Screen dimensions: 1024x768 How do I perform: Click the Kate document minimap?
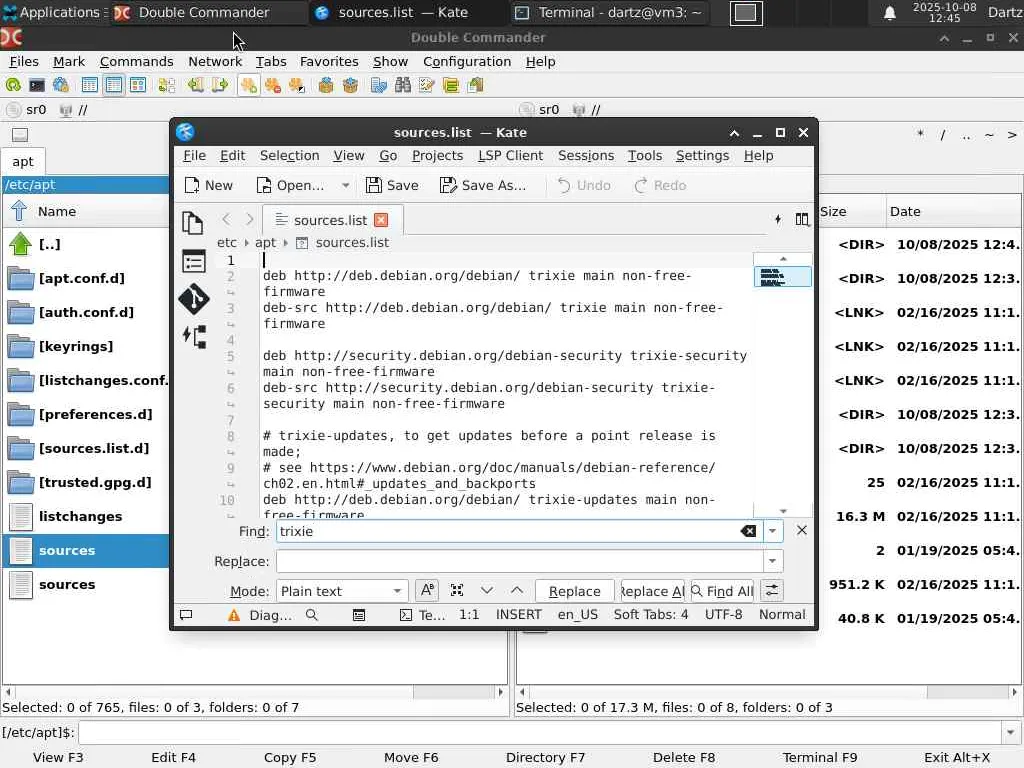point(782,276)
